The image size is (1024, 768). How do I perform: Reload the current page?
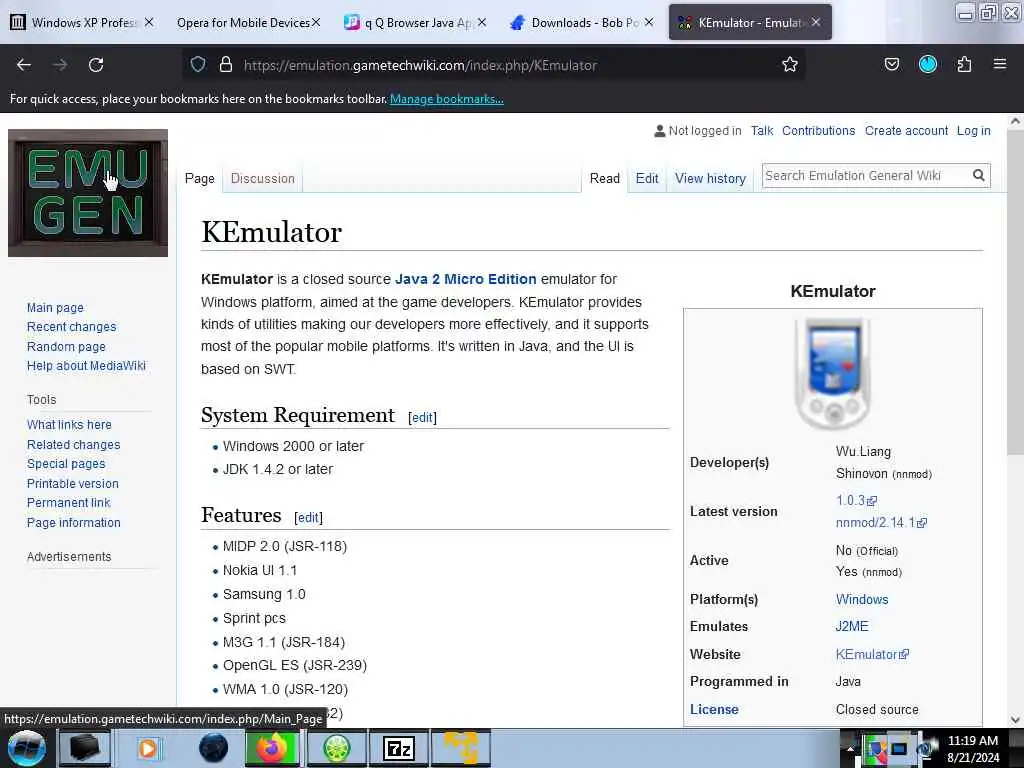coord(96,65)
